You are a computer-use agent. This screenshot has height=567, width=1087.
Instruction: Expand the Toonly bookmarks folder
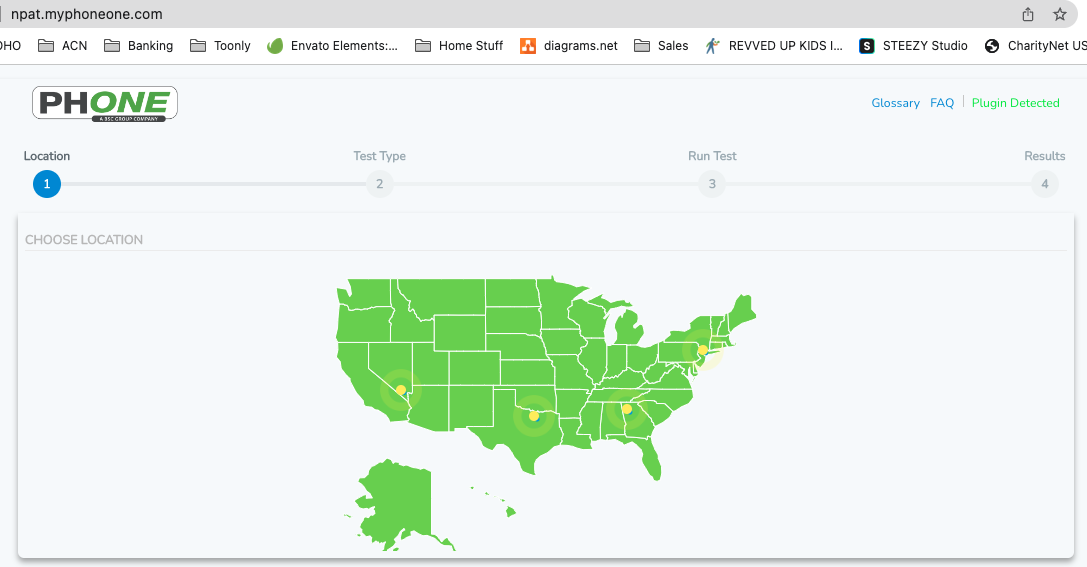coord(220,46)
